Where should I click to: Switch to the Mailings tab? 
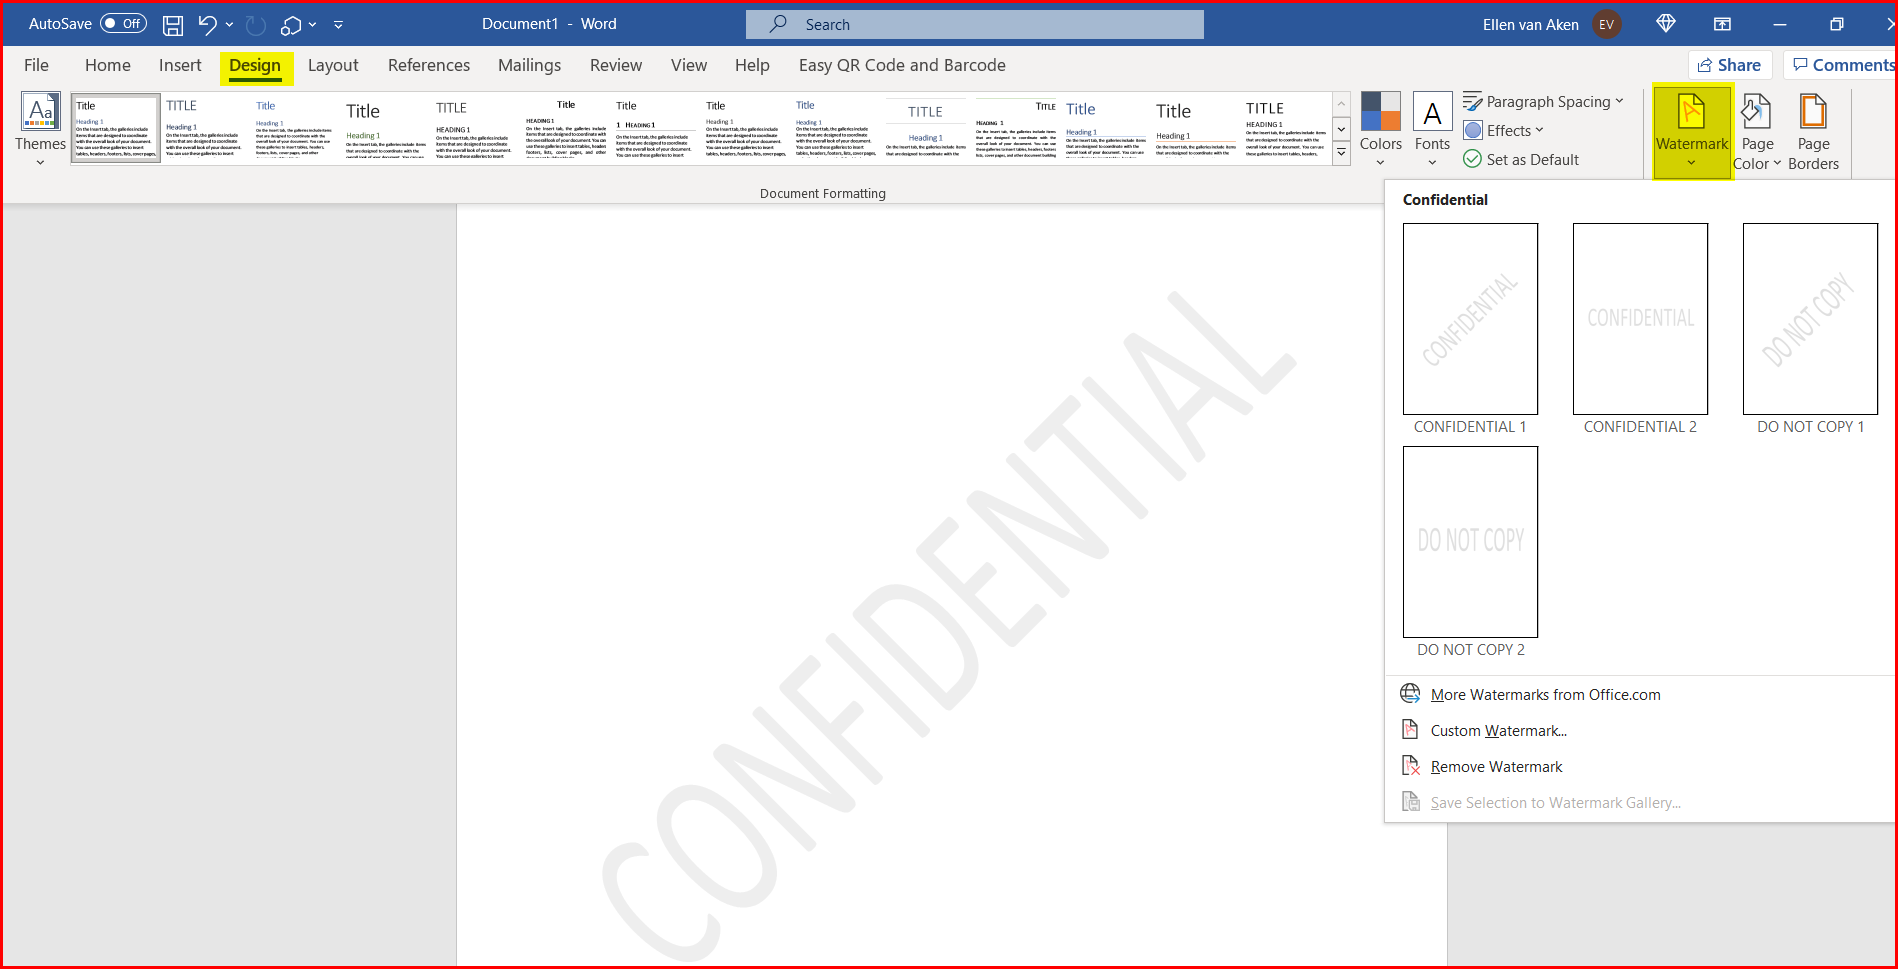point(529,65)
